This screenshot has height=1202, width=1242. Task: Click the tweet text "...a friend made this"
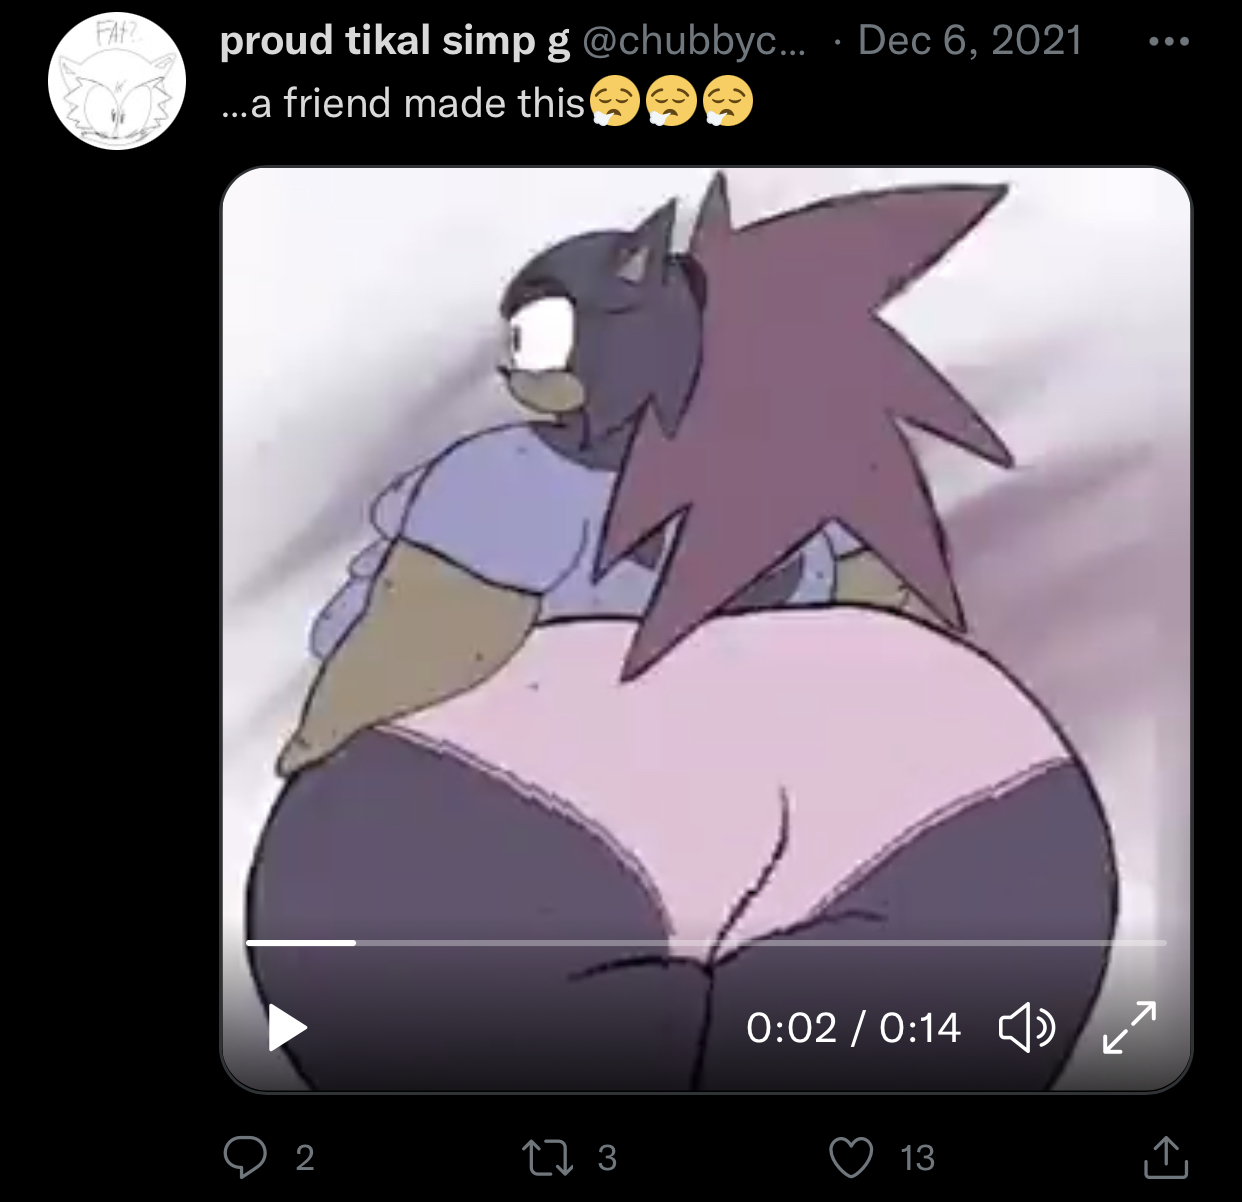pyautogui.click(x=402, y=103)
